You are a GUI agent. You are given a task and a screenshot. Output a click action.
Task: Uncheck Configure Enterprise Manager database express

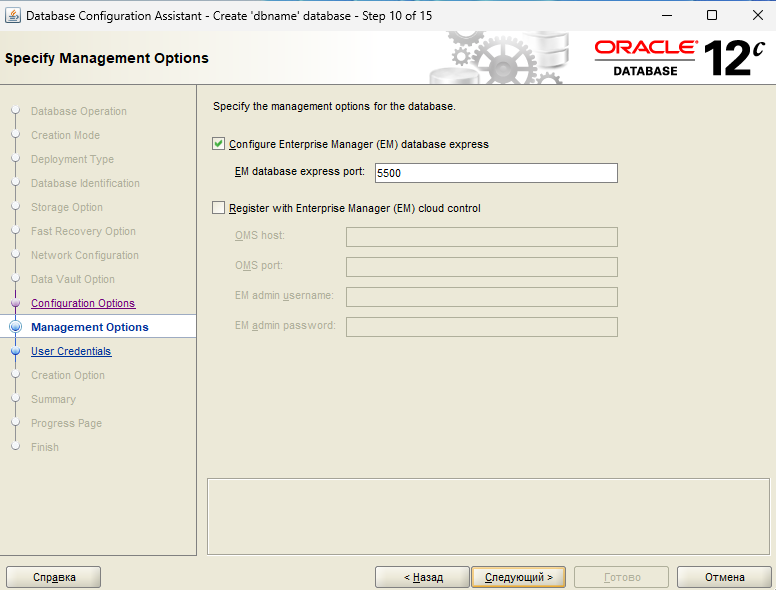pos(218,144)
